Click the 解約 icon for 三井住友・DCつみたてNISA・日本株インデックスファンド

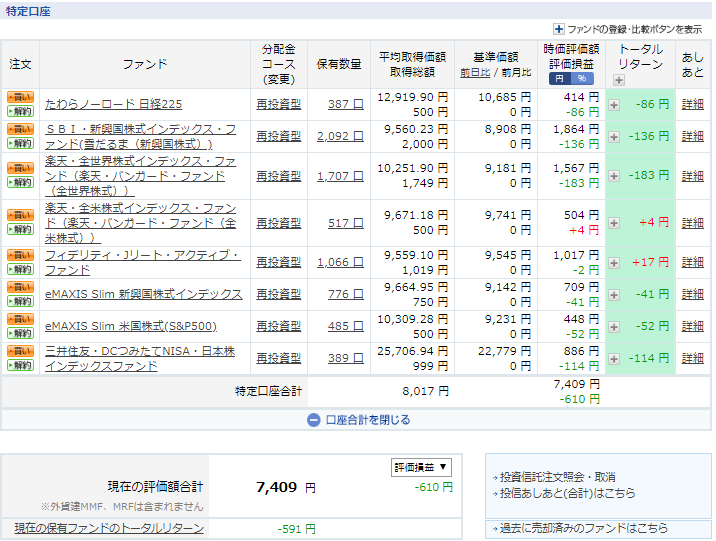[x=20, y=365]
